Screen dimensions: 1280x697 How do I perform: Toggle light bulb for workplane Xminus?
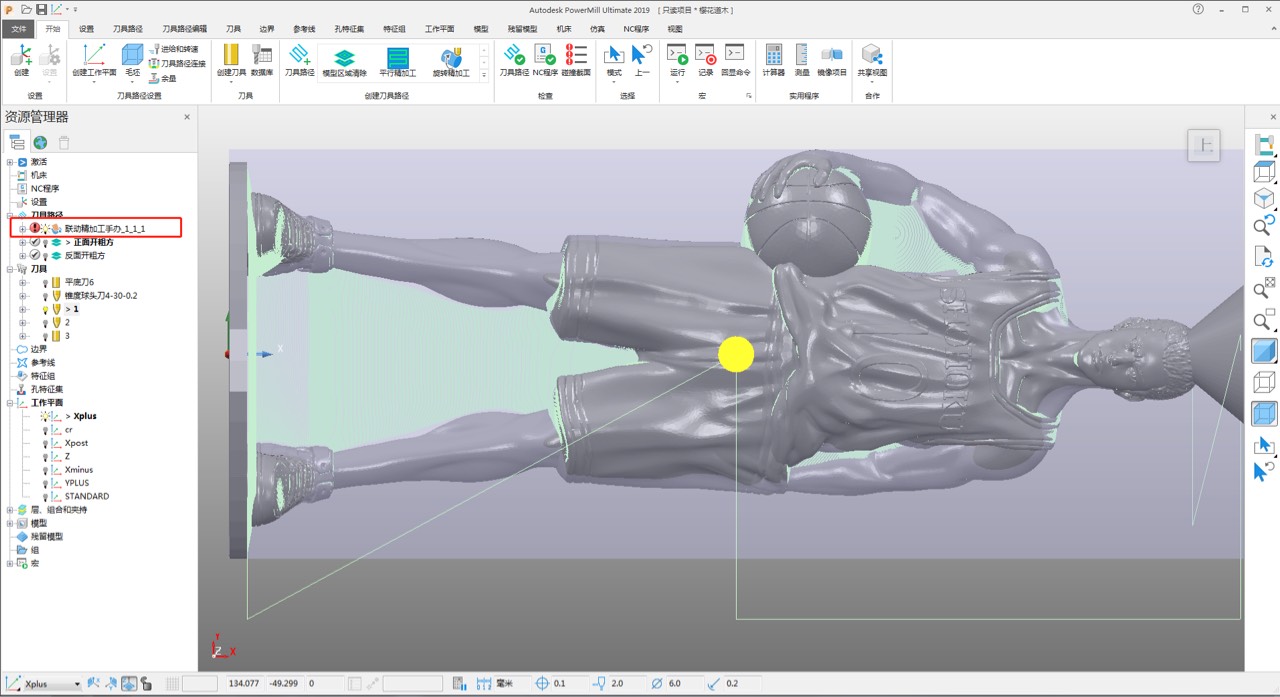tap(45, 470)
